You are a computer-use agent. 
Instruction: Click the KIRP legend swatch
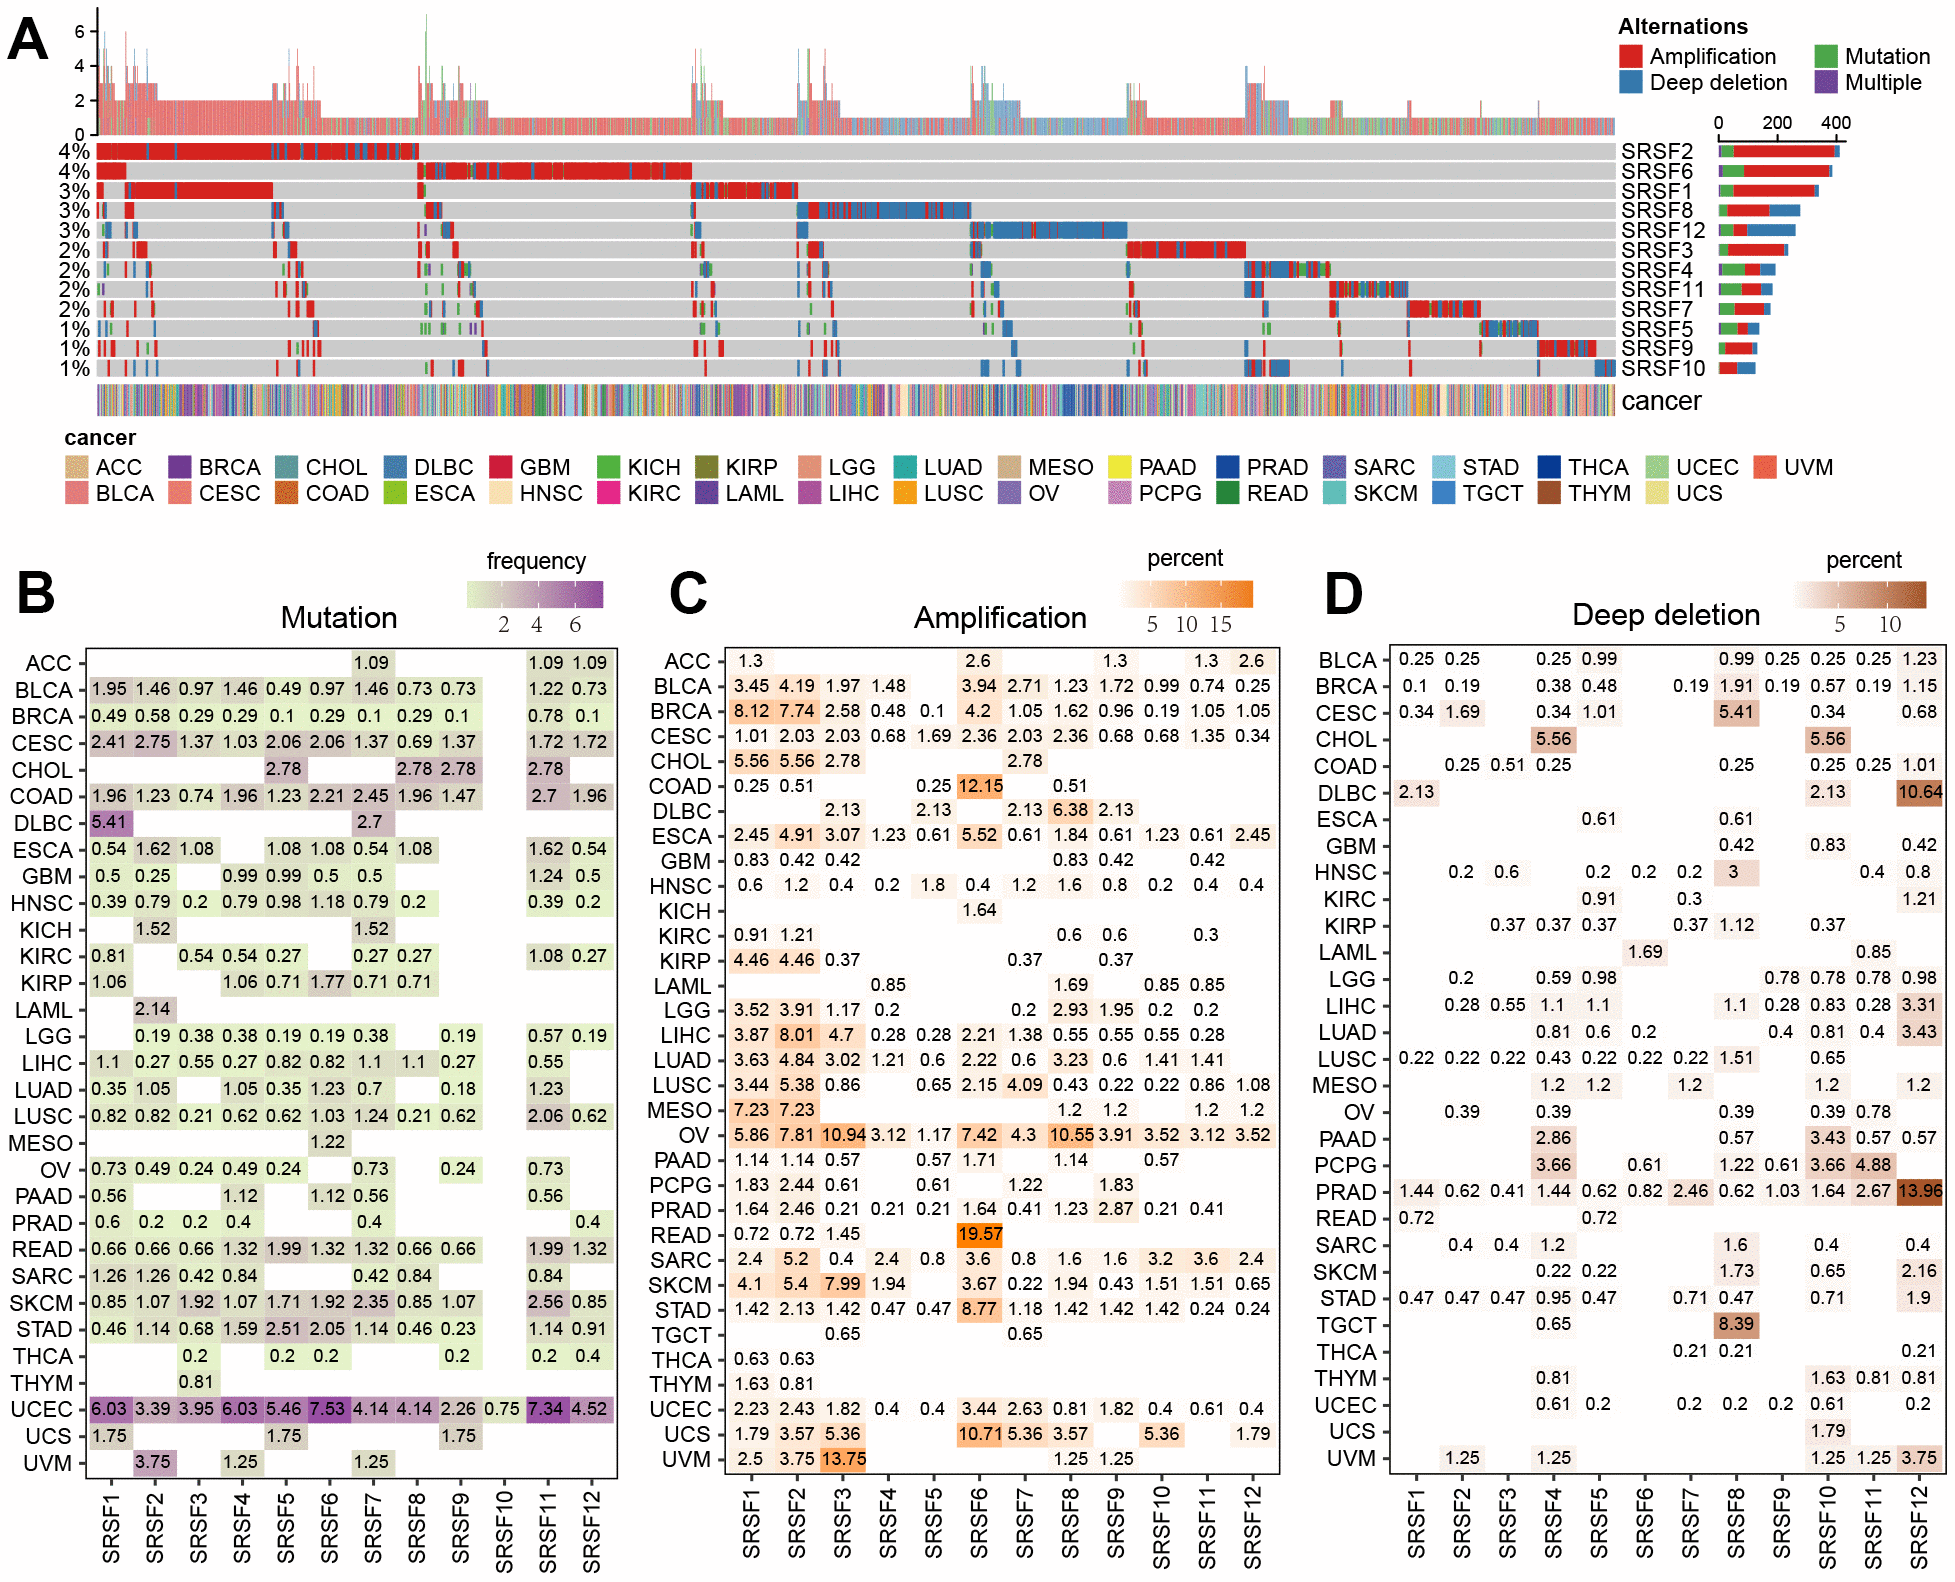707,467
